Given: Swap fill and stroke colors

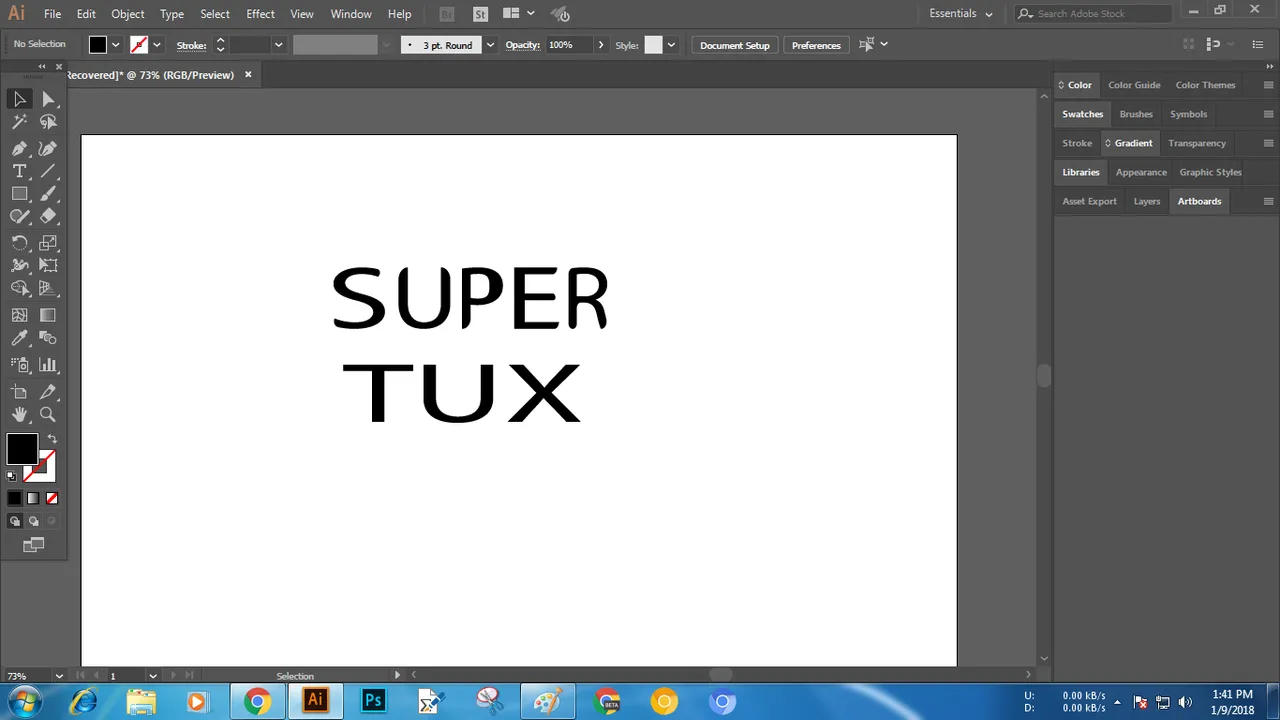Looking at the screenshot, I should (52, 439).
